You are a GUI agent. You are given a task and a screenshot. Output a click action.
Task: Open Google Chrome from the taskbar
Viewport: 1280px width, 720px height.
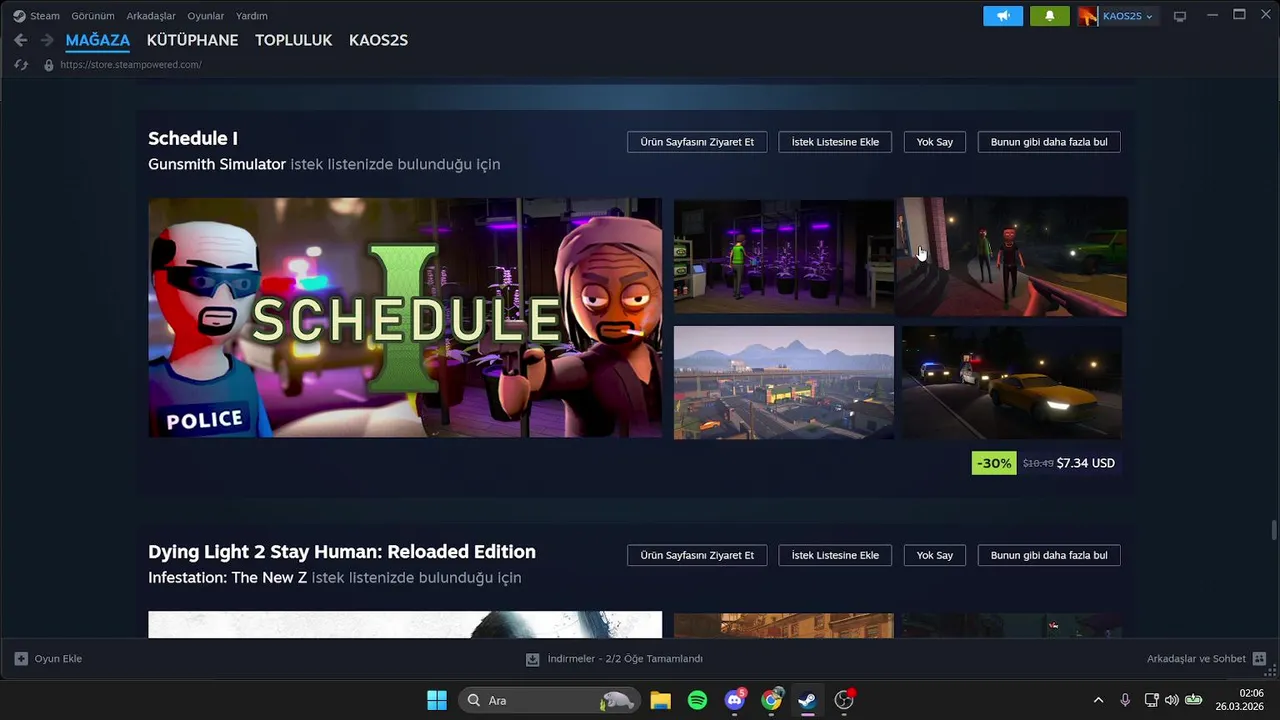pyautogui.click(x=771, y=700)
